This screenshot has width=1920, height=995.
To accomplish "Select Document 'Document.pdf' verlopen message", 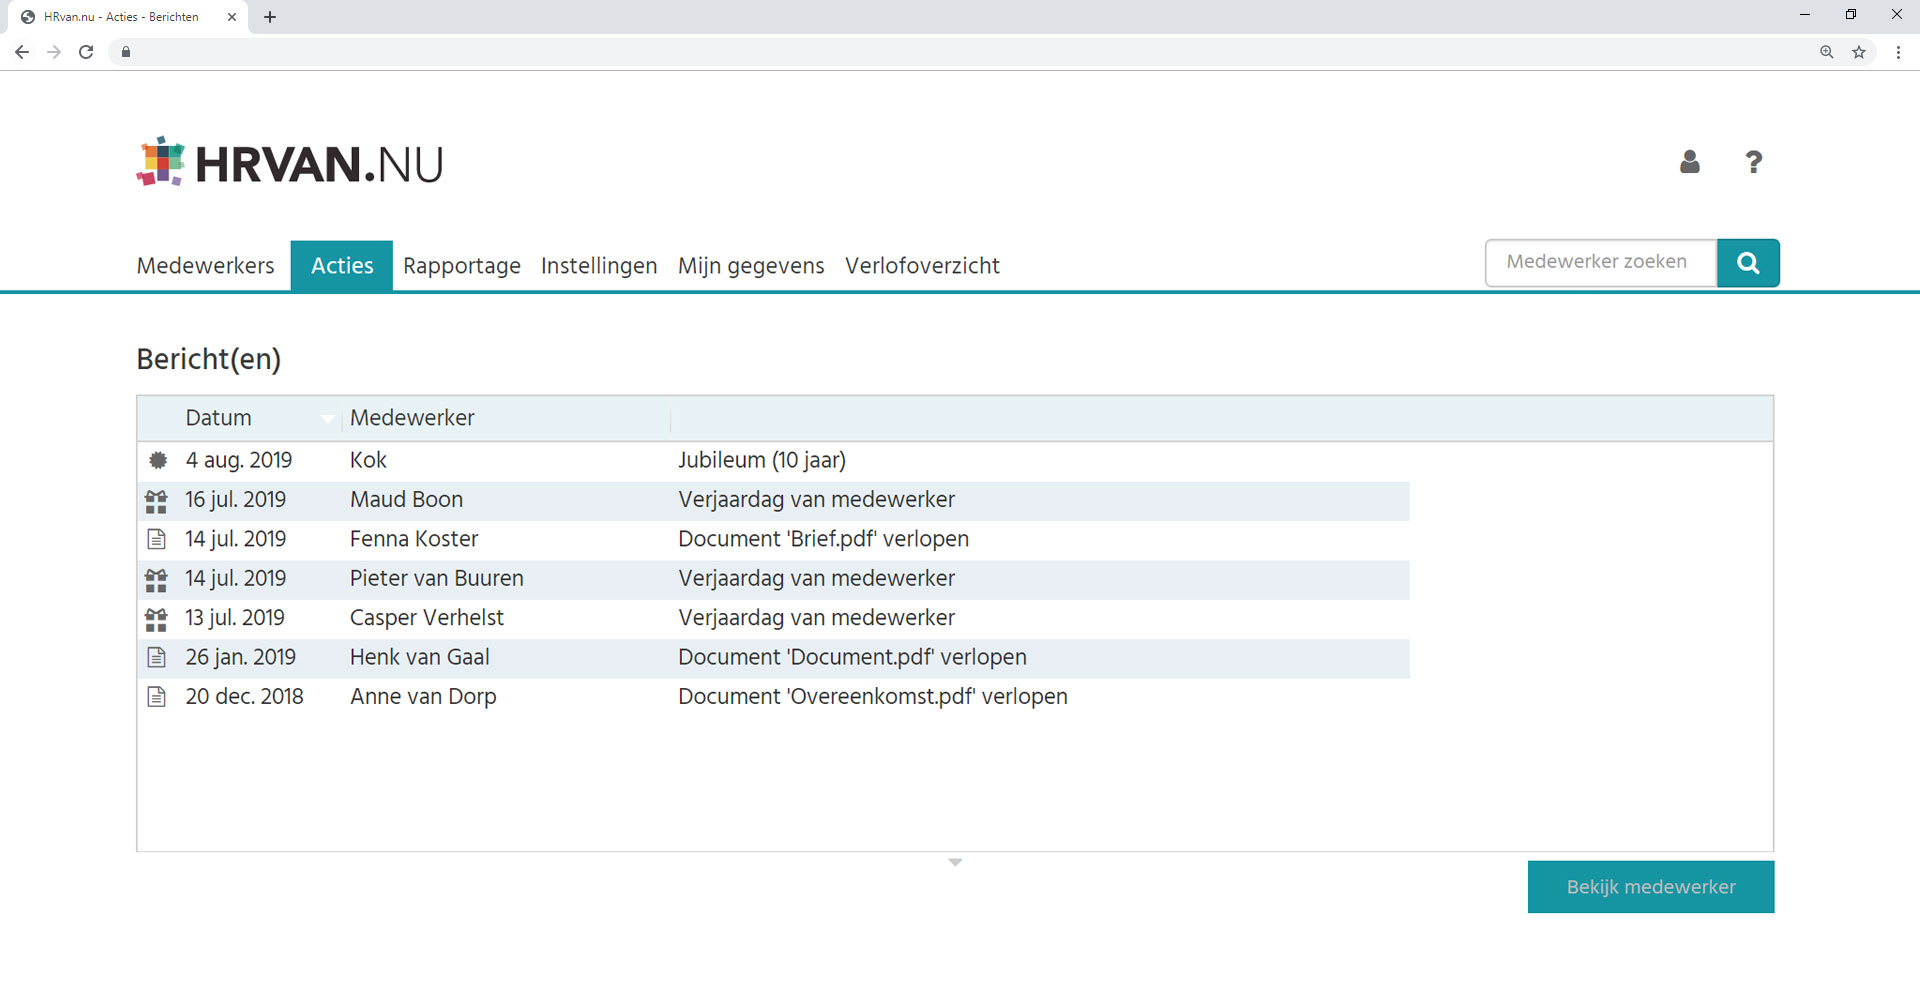I will 852,657.
